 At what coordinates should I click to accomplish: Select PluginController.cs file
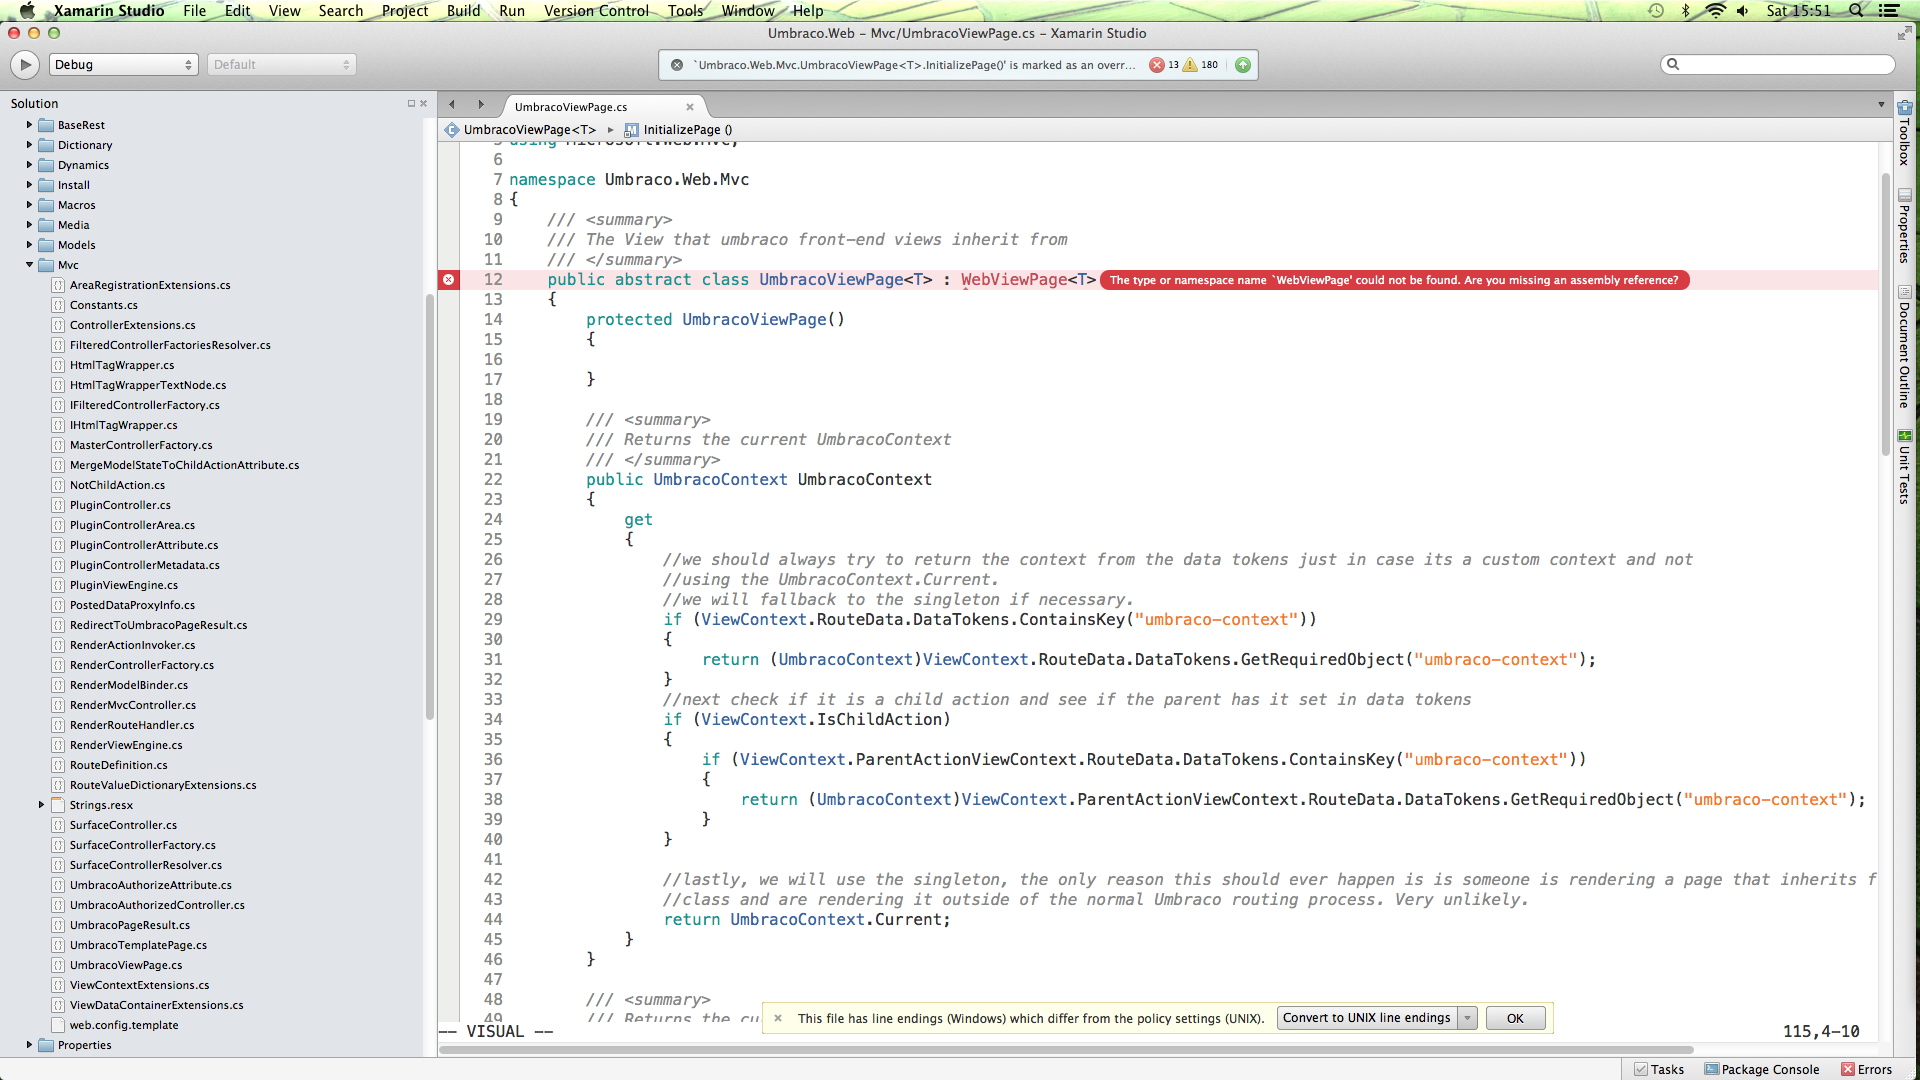tap(120, 505)
